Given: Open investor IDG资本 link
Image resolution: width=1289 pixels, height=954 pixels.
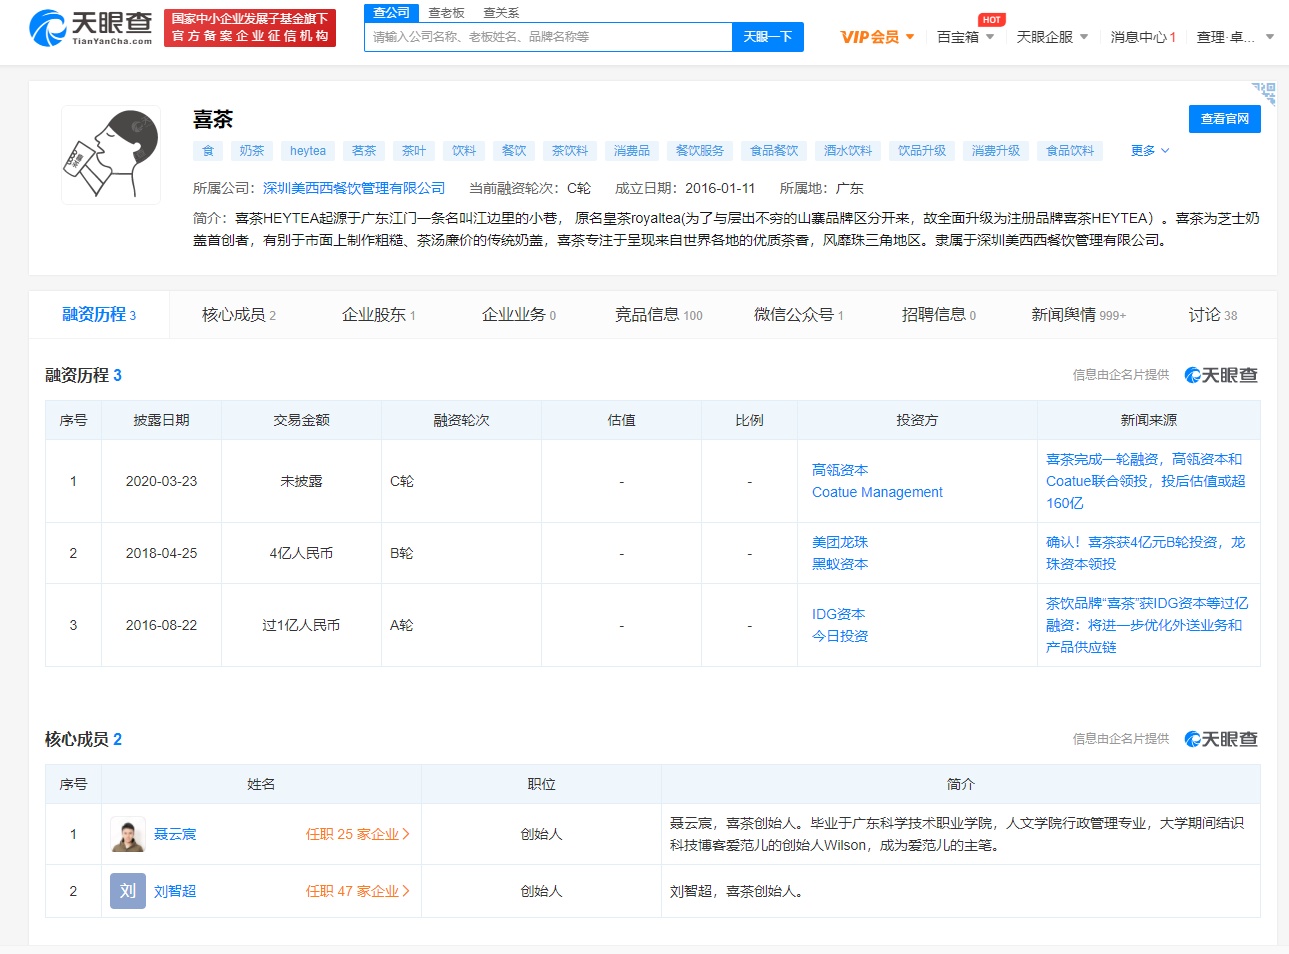Looking at the screenshot, I should (x=838, y=614).
